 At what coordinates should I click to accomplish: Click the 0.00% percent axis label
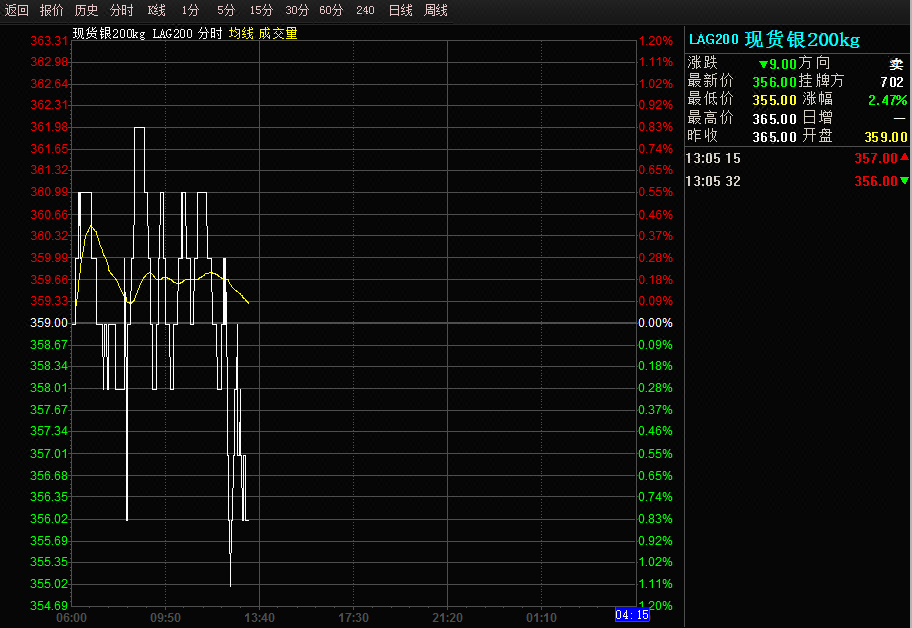656,323
